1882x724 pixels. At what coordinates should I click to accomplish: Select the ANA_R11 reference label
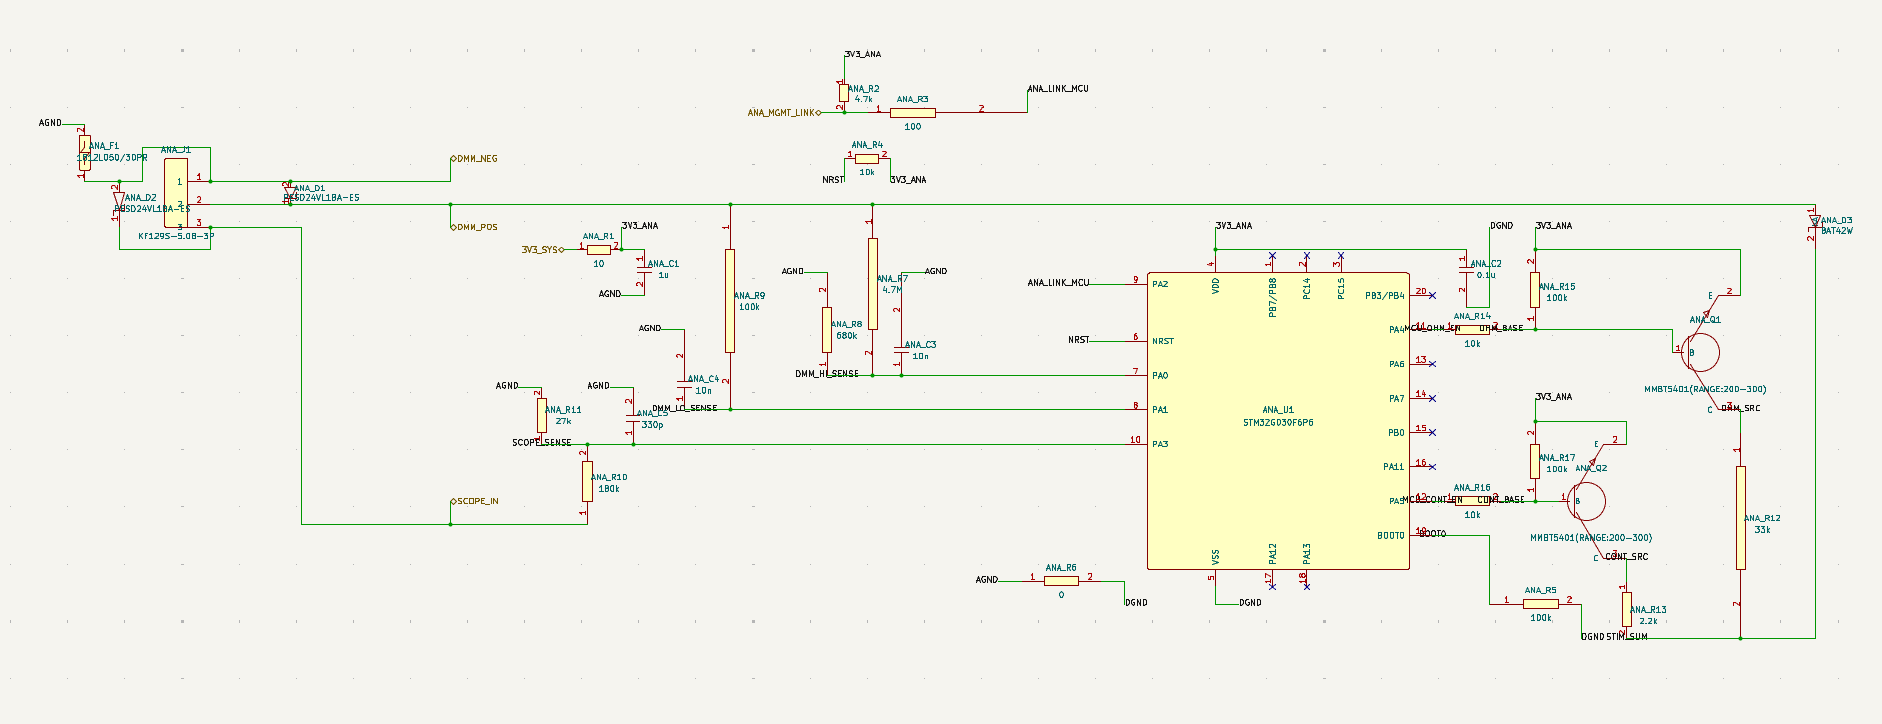click(563, 410)
